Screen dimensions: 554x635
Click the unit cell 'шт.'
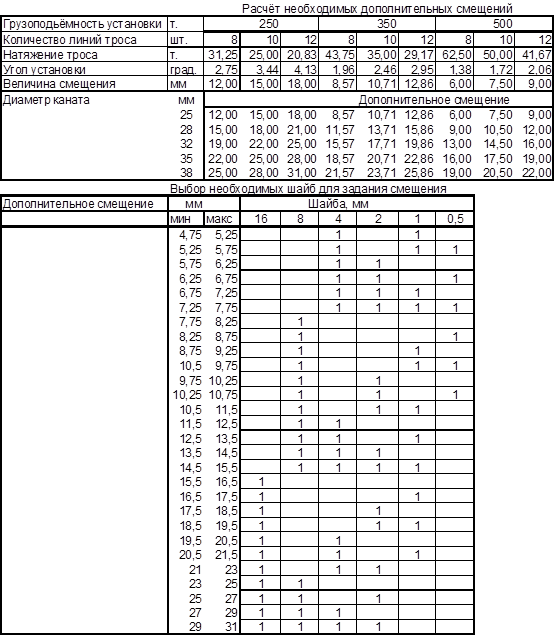click(x=178, y=40)
